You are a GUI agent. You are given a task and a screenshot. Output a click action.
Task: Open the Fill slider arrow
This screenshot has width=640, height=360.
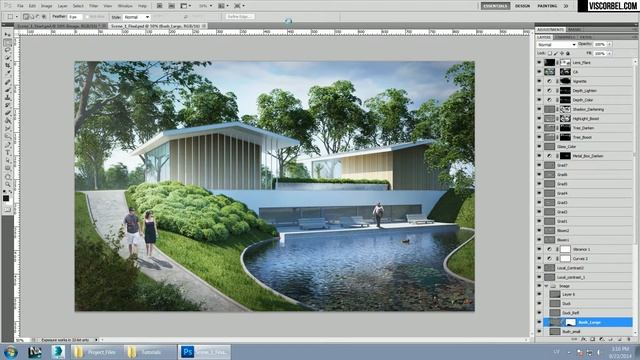pyautogui.click(x=610, y=53)
